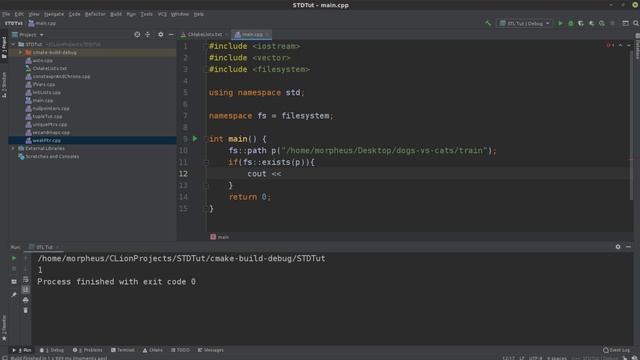Screen dimensions: 640x360
Task: Open the TODO tool window button
Action: tap(180, 350)
